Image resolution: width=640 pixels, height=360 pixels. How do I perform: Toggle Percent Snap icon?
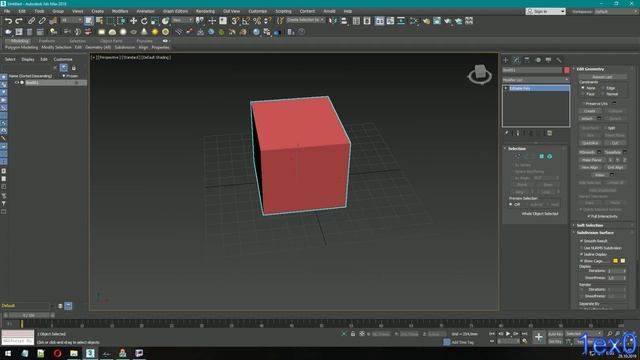point(257,21)
